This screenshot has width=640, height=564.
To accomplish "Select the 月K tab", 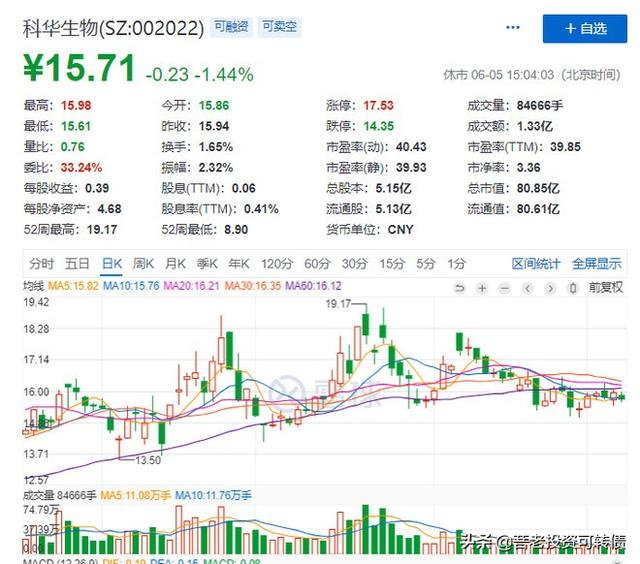I will point(175,264).
